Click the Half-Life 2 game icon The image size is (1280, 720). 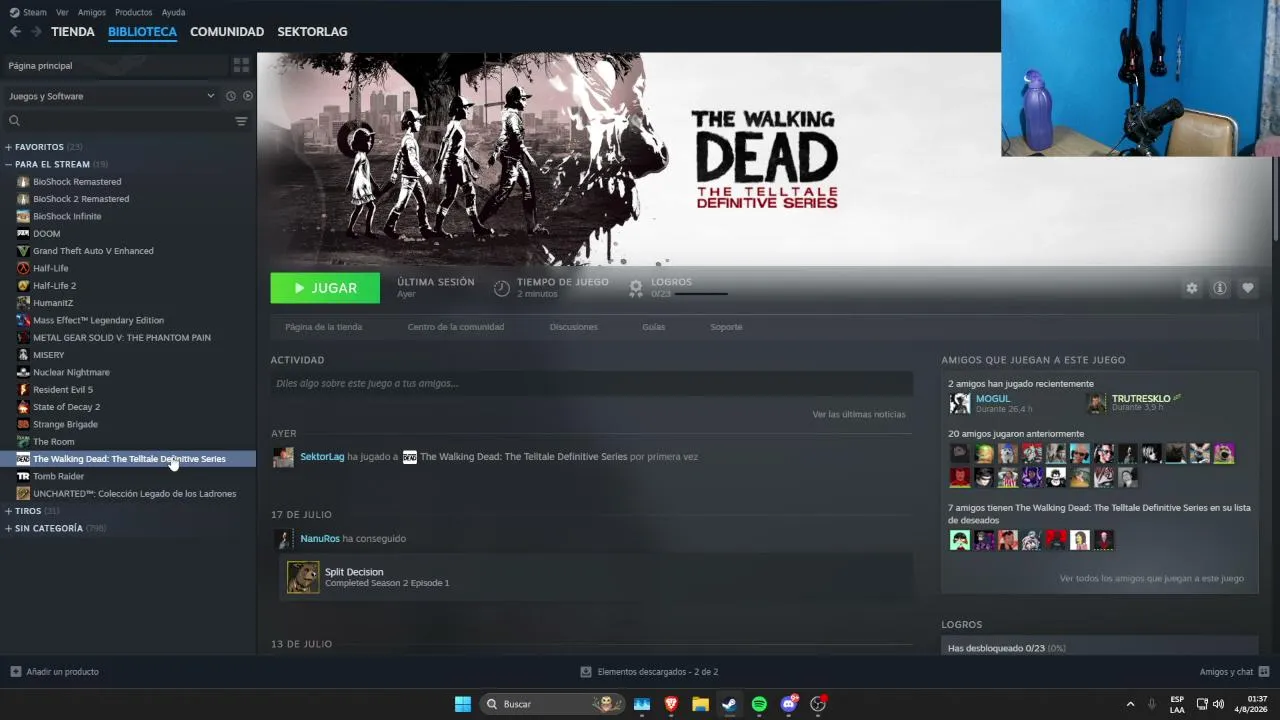click(23, 286)
